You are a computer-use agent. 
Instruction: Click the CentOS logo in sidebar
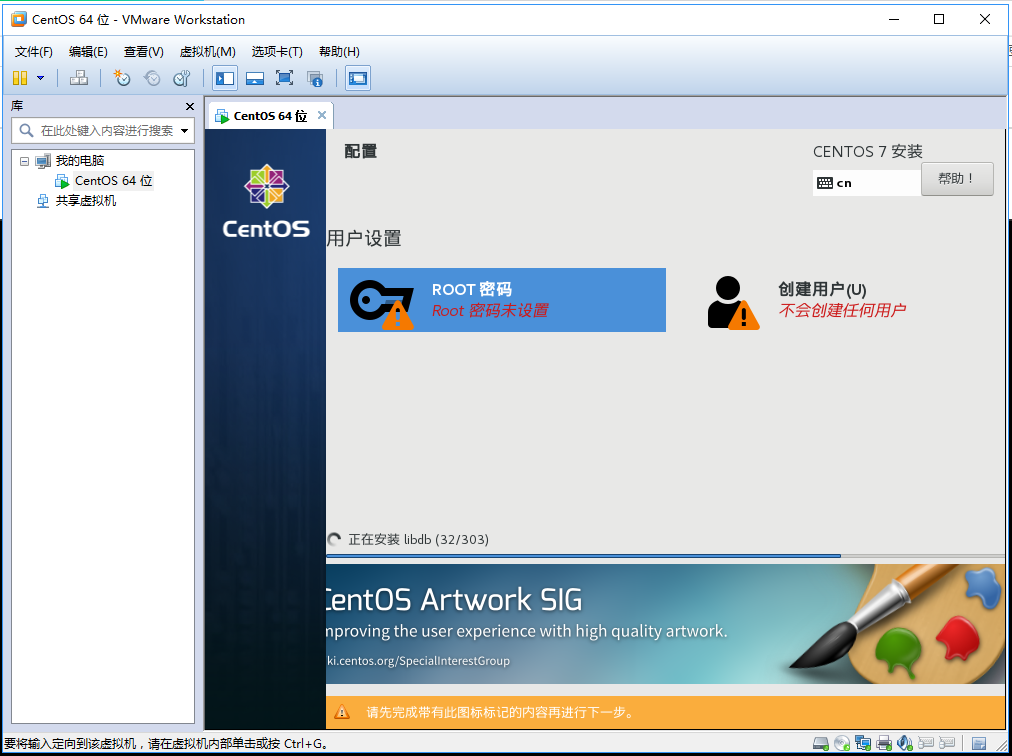(x=266, y=201)
